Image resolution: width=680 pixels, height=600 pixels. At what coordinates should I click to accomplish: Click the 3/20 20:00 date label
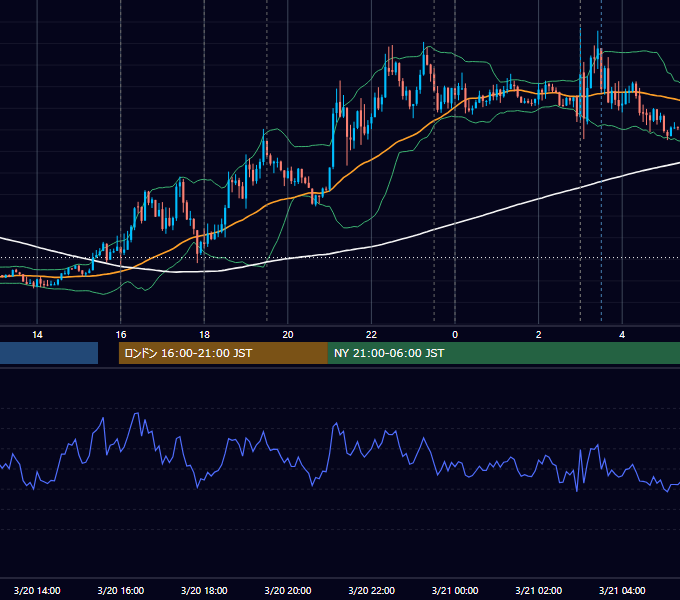tap(288, 590)
